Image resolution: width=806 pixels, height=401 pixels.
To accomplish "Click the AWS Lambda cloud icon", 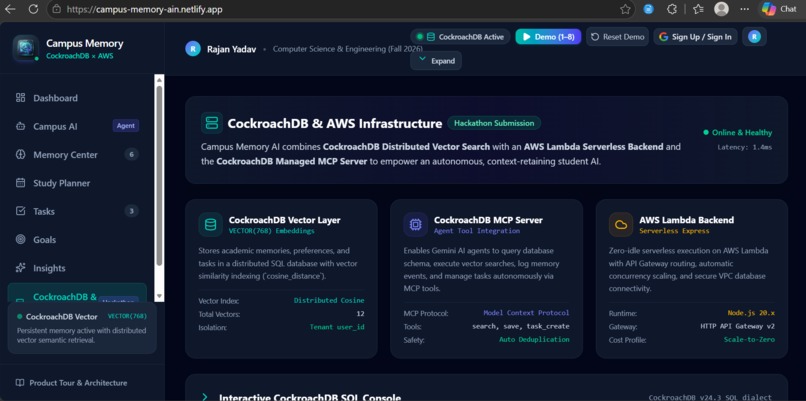I will [621, 225].
